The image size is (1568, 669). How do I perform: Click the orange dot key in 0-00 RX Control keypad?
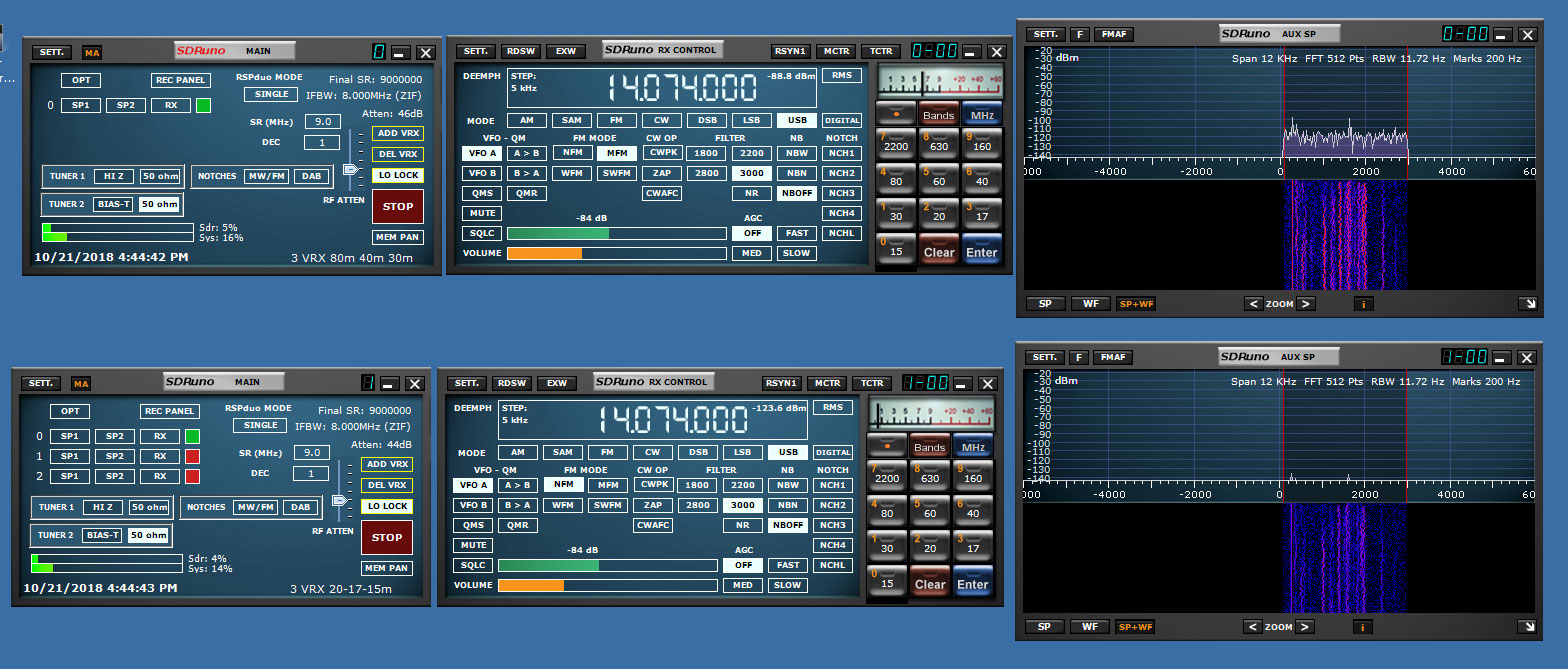coord(896,114)
